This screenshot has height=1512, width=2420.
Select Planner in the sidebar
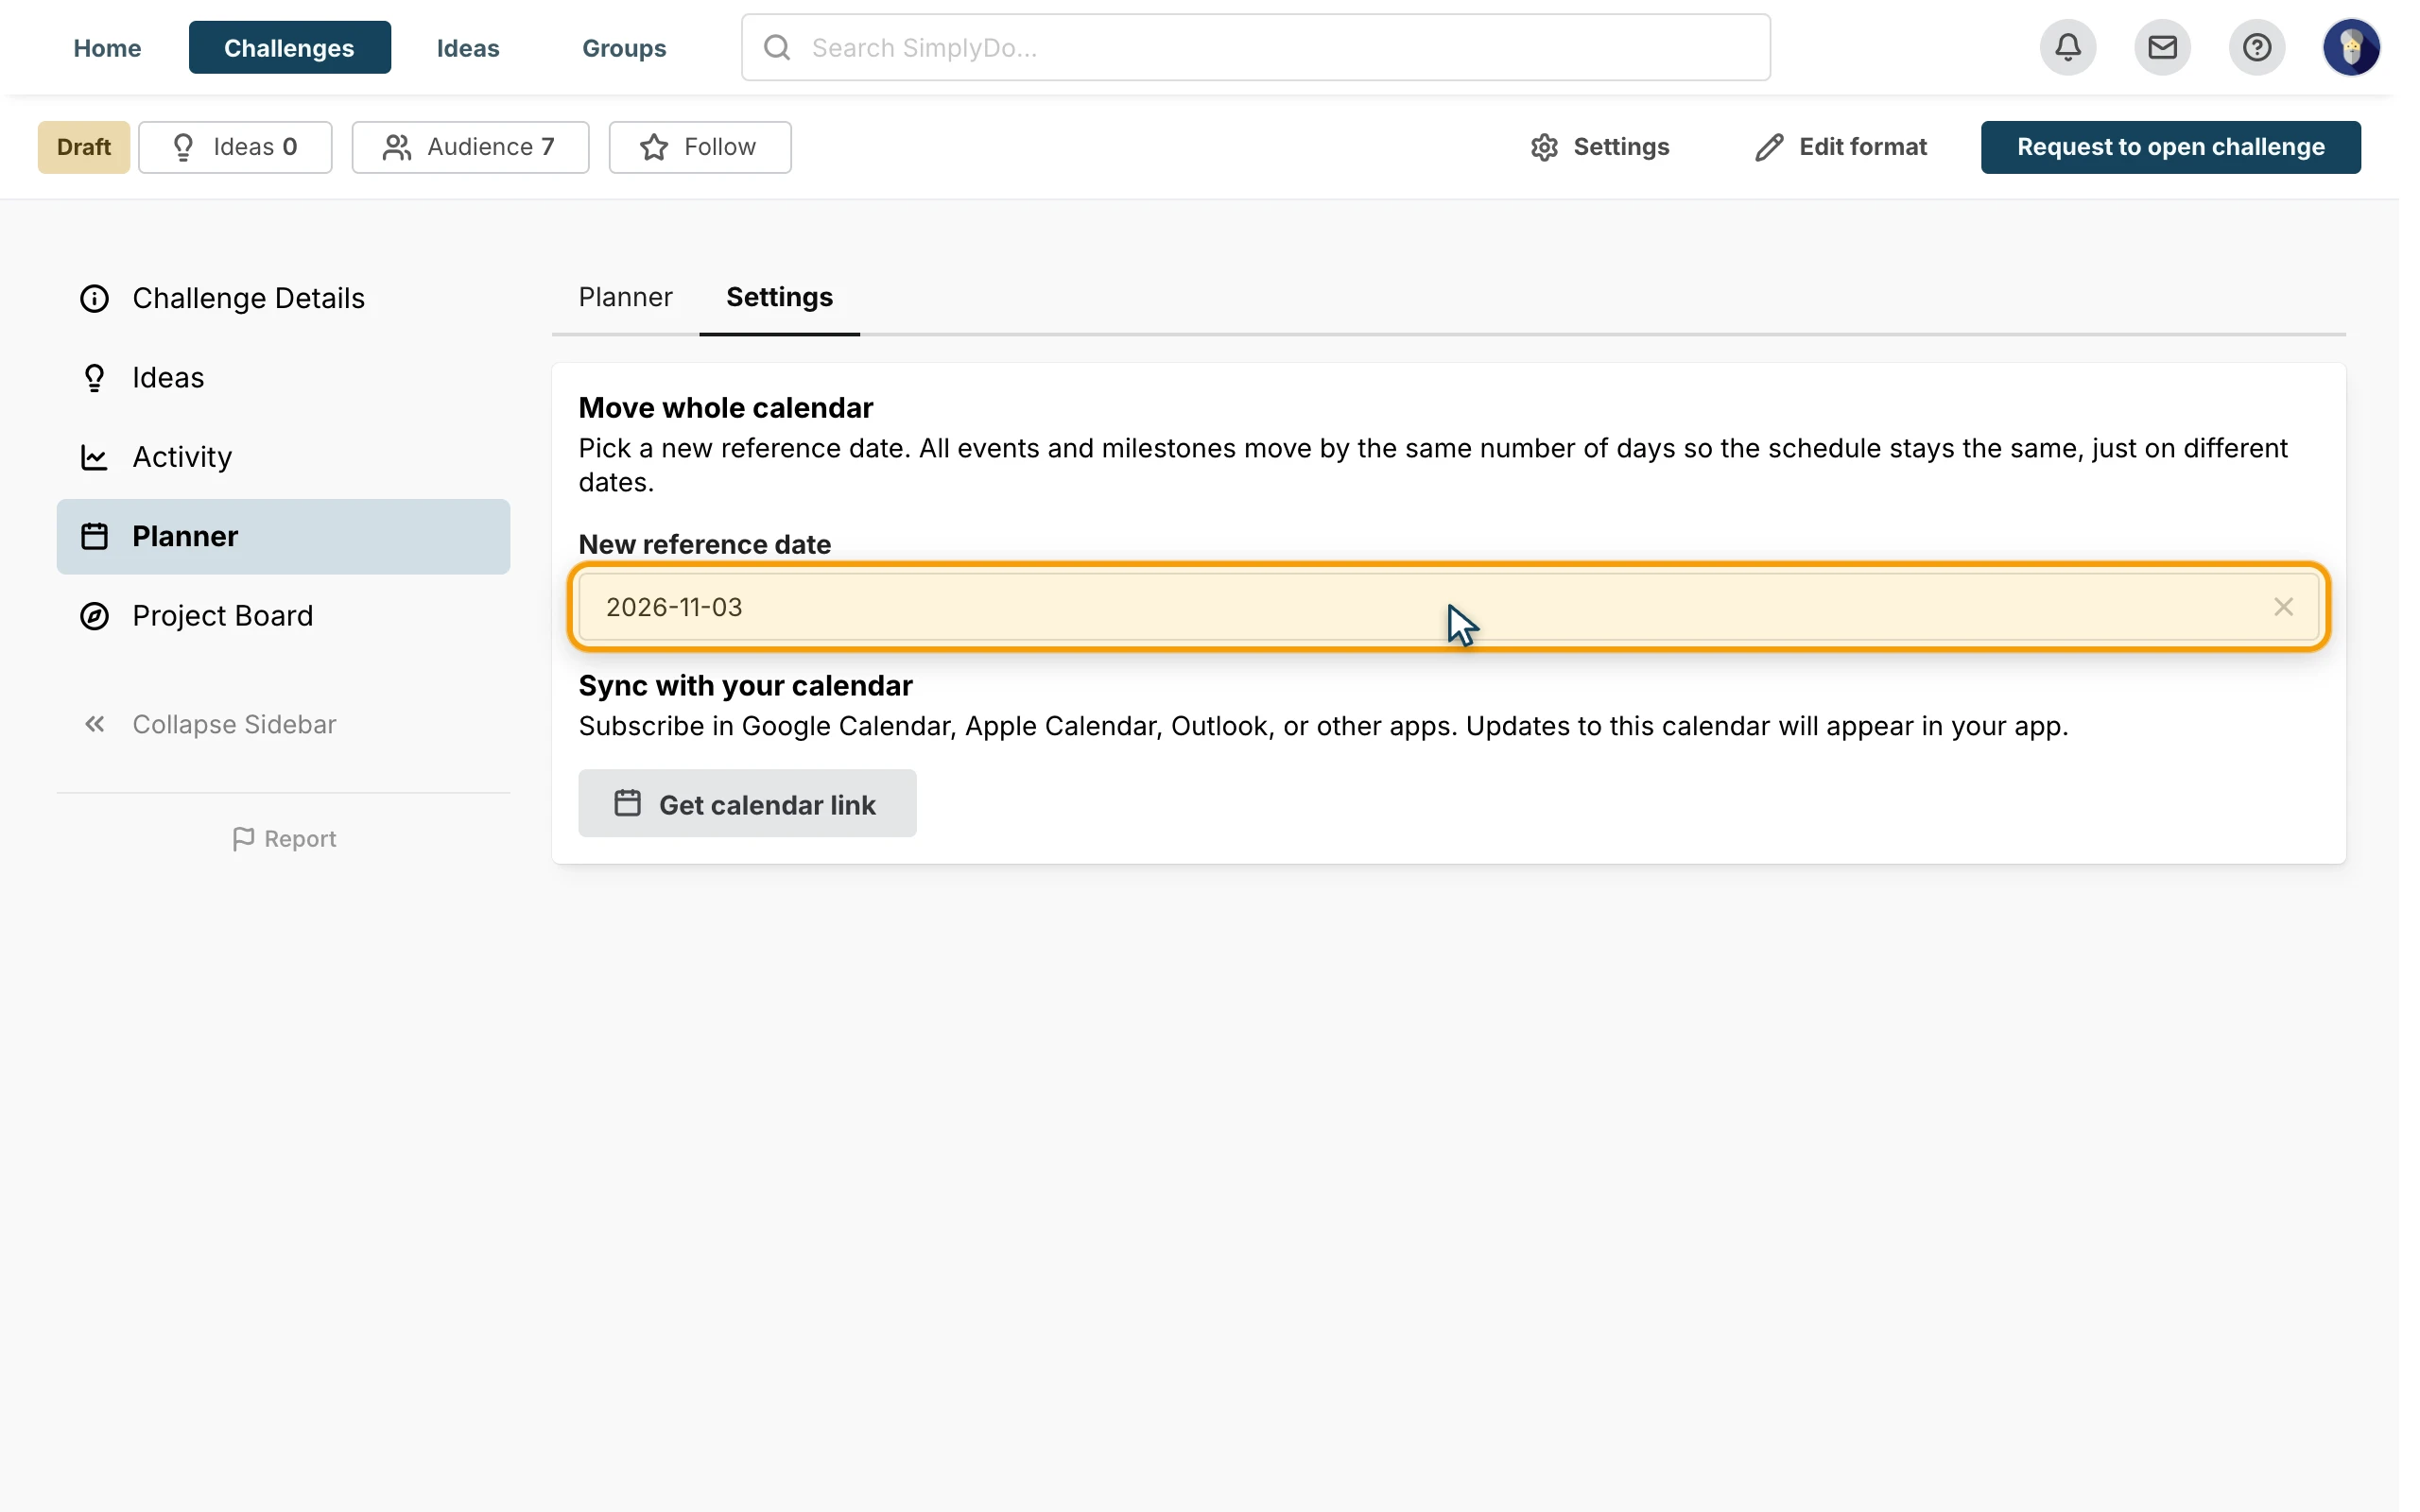pyautogui.click(x=283, y=536)
